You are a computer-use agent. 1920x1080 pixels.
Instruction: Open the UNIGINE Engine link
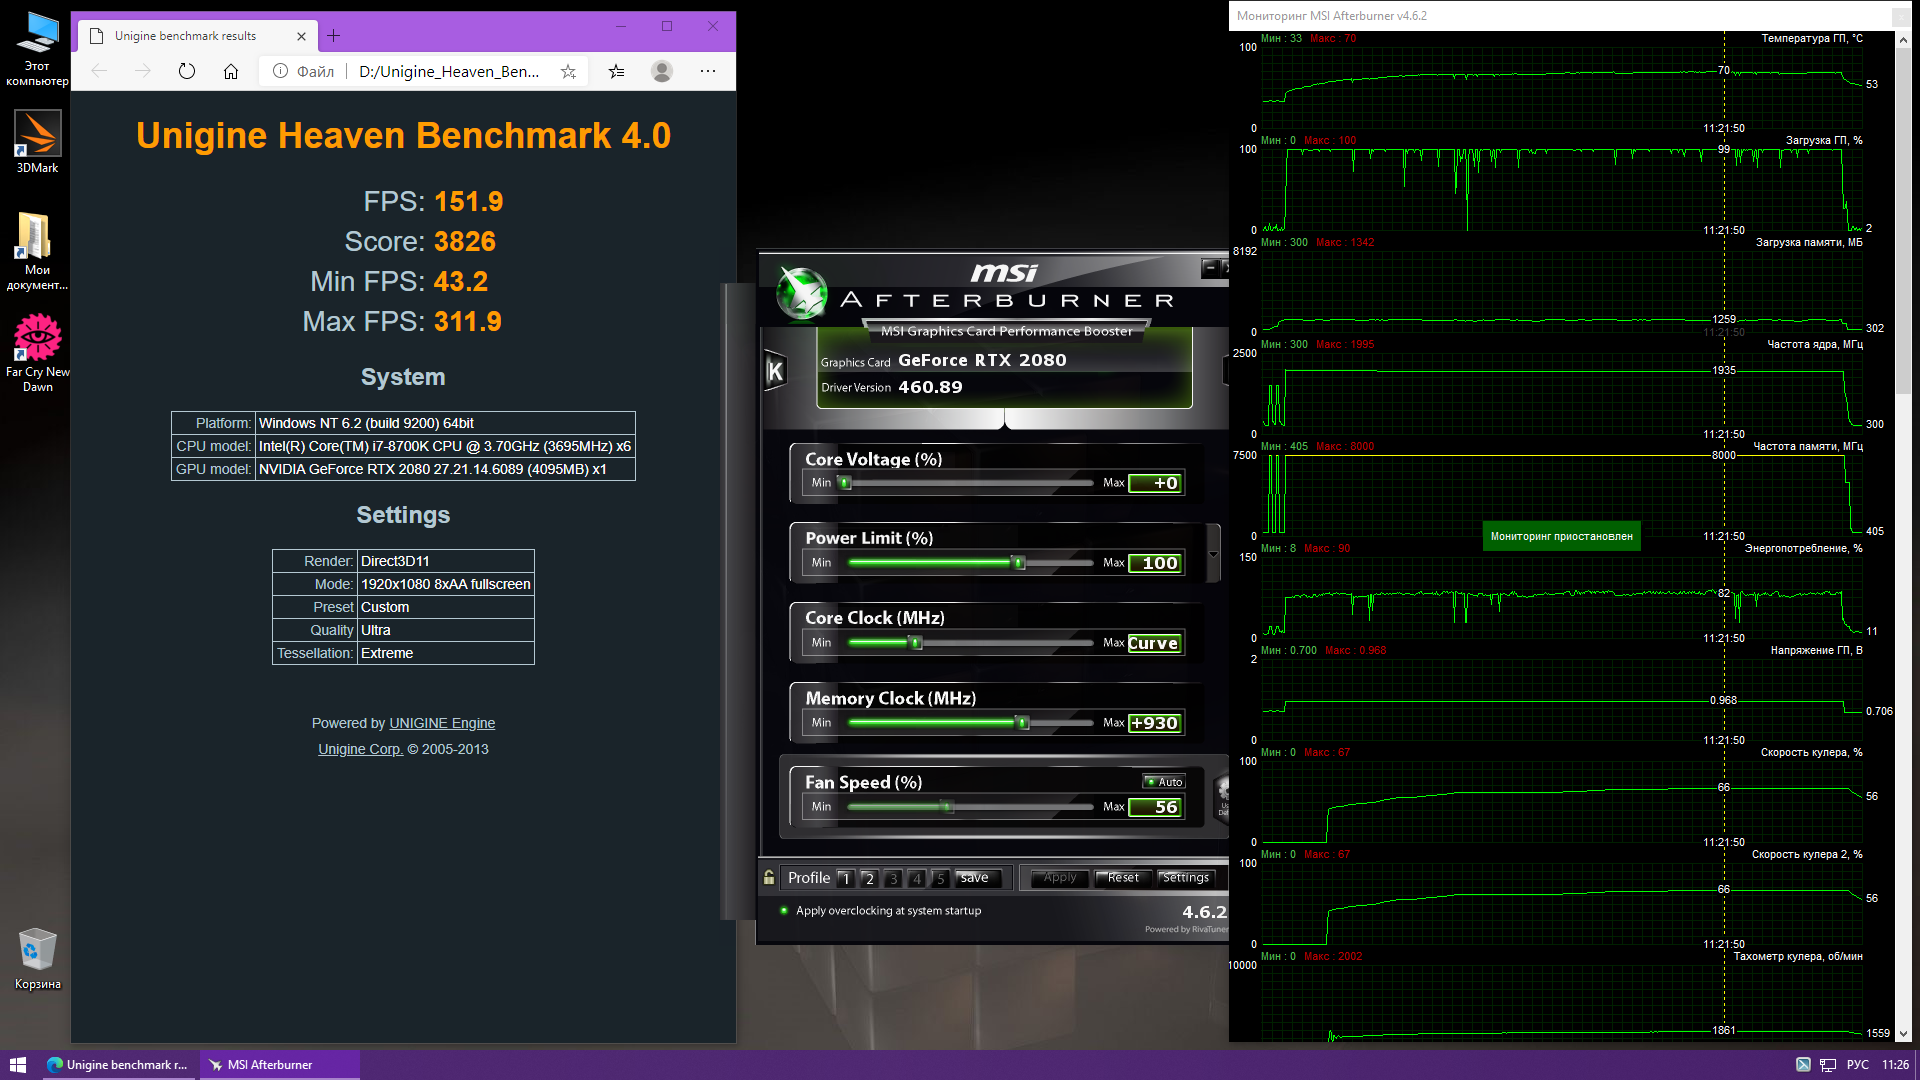[x=442, y=723]
